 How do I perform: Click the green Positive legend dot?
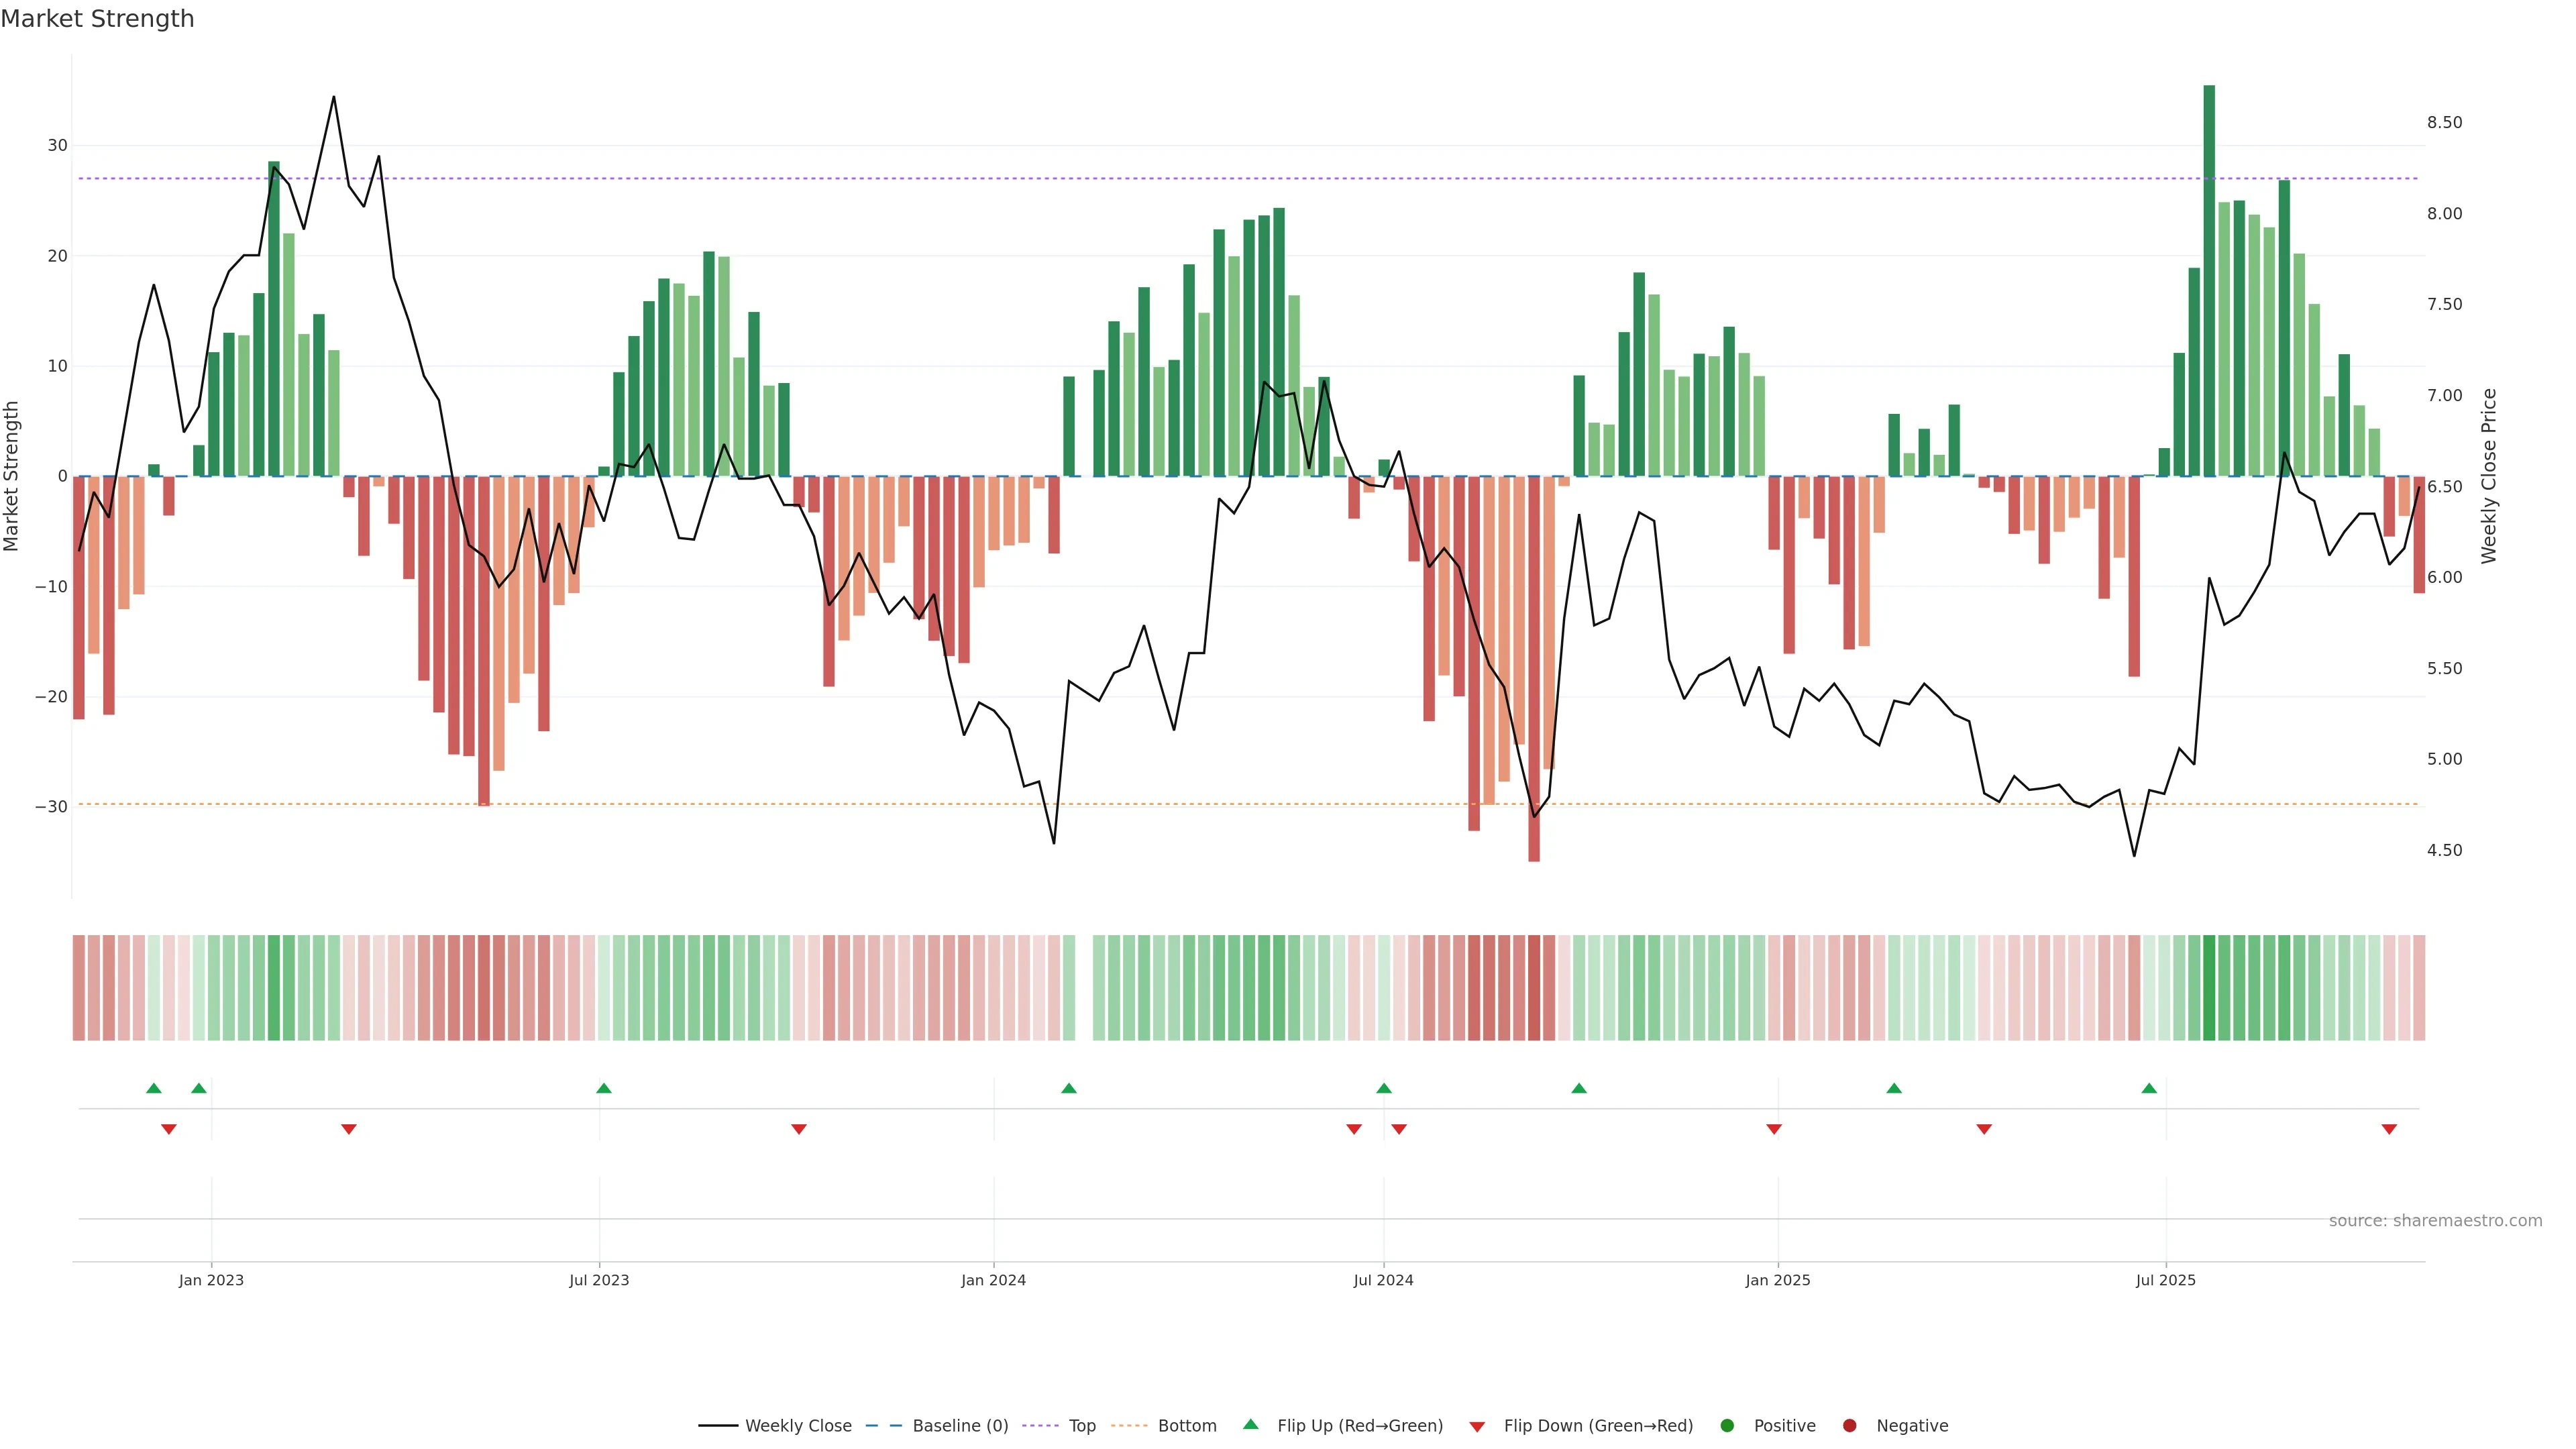1727,1426
